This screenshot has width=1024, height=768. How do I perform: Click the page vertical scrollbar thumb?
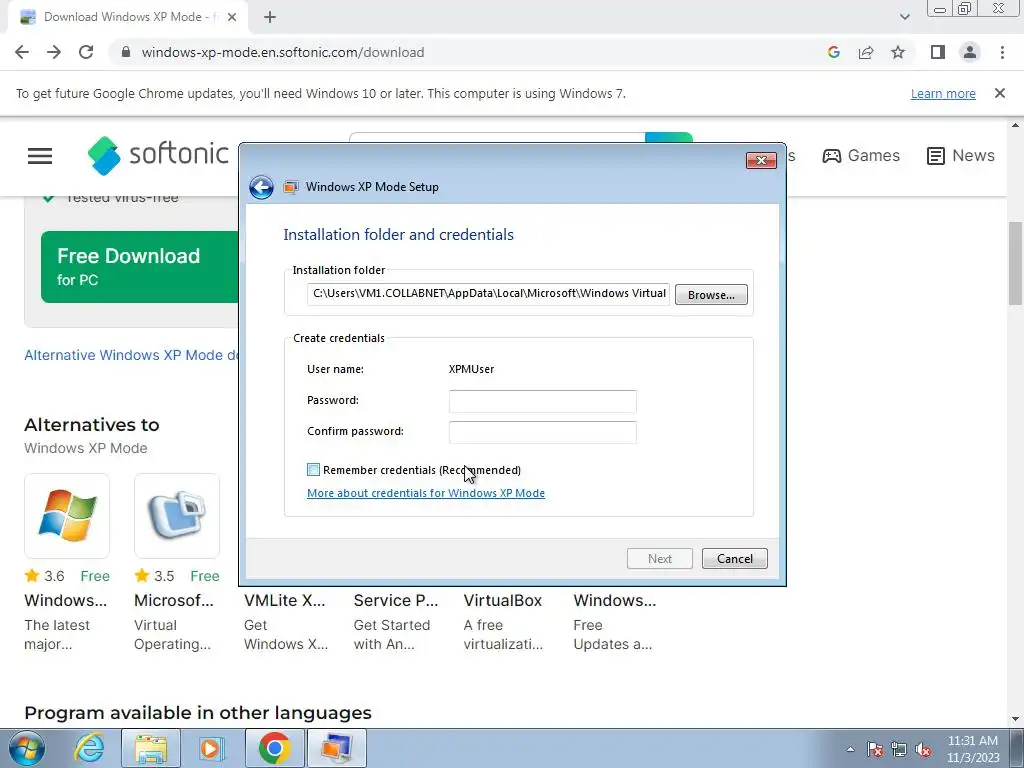[1015, 261]
